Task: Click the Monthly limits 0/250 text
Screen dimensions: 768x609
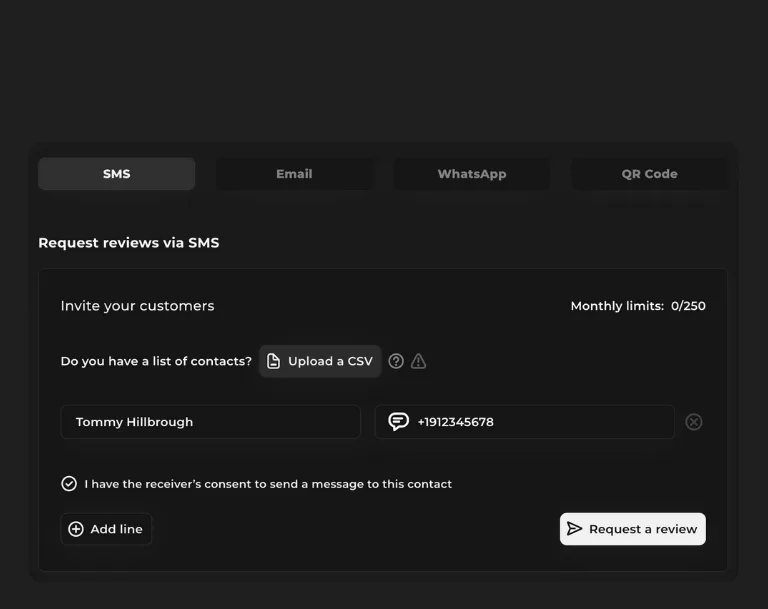Action: click(x=638, y=306)
